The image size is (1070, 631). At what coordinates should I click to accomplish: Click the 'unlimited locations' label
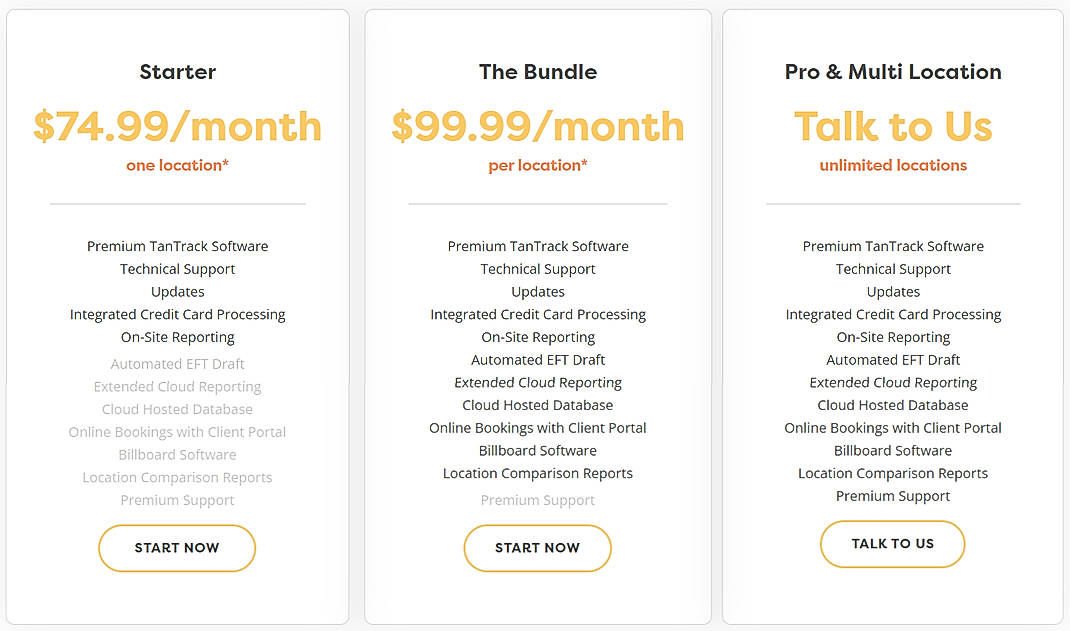pos(892,164)
